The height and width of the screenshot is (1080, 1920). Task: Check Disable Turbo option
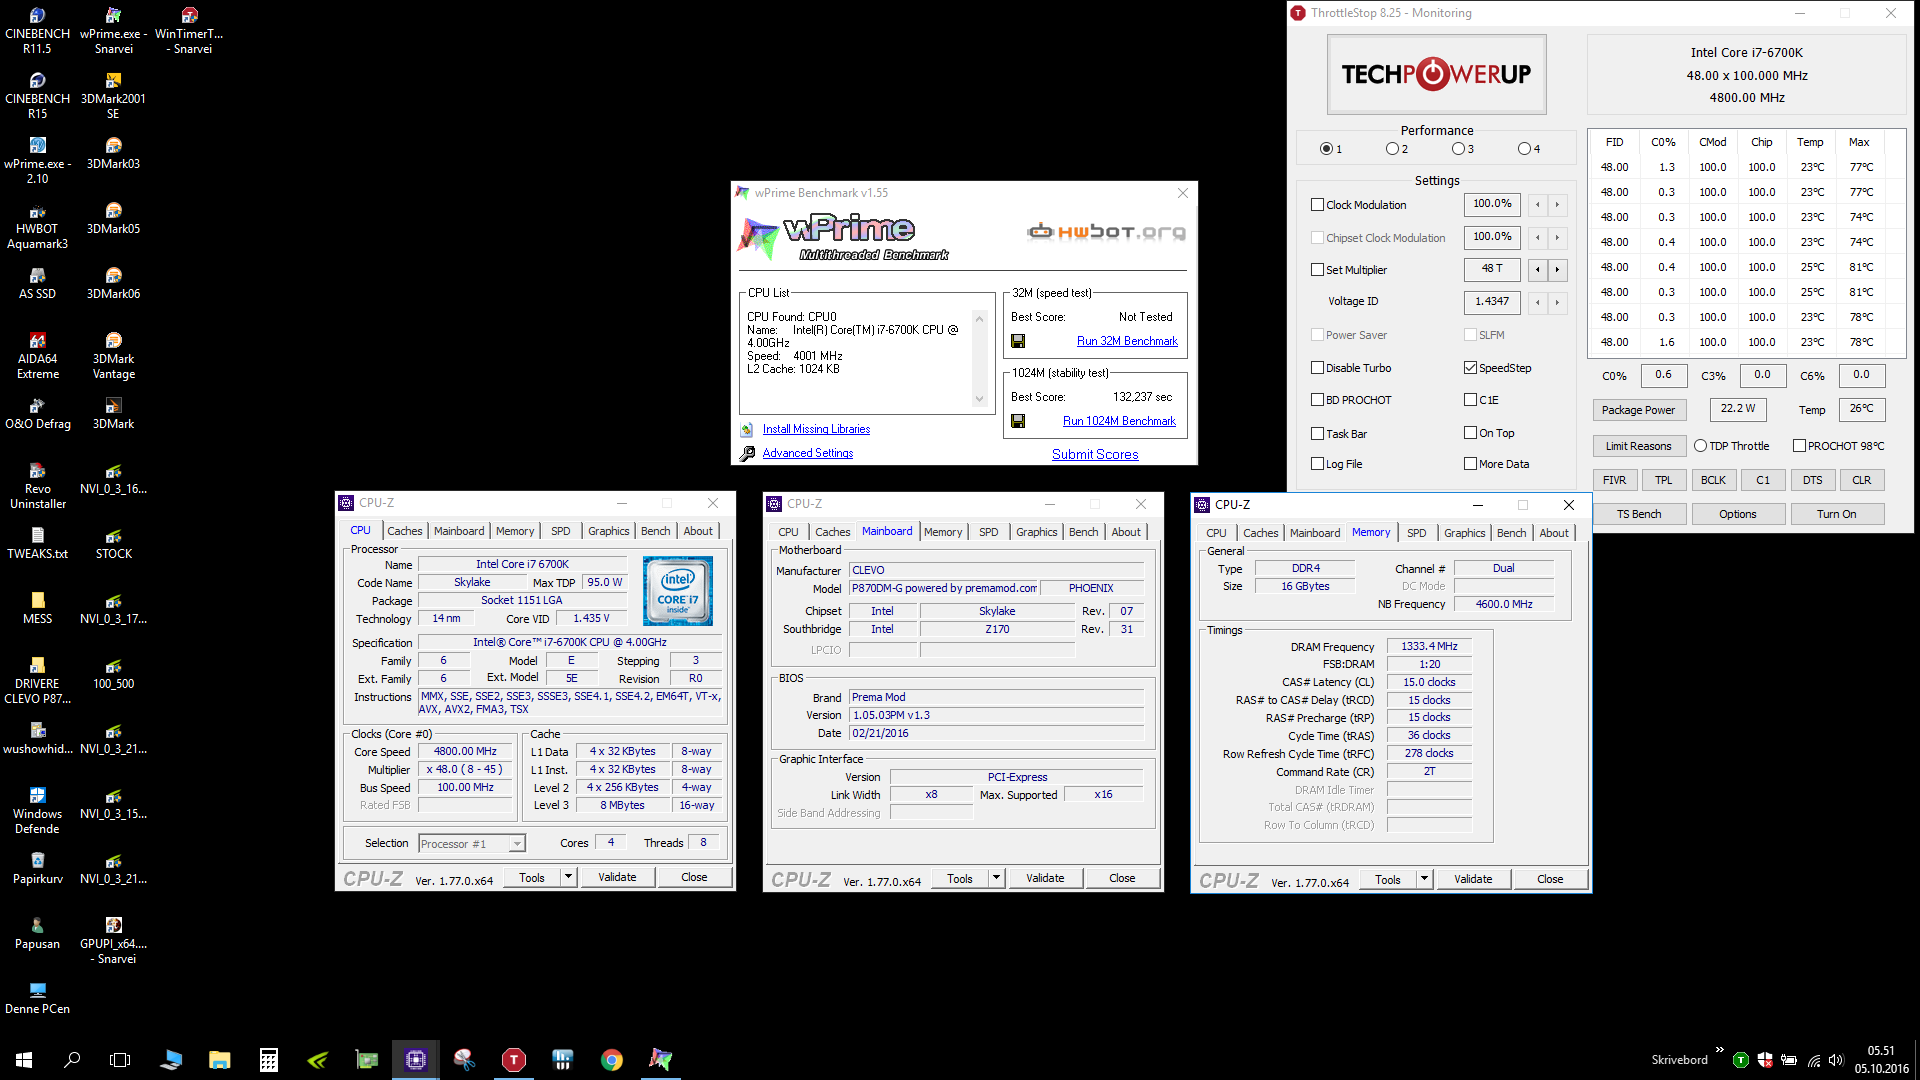pos(1318,368)
